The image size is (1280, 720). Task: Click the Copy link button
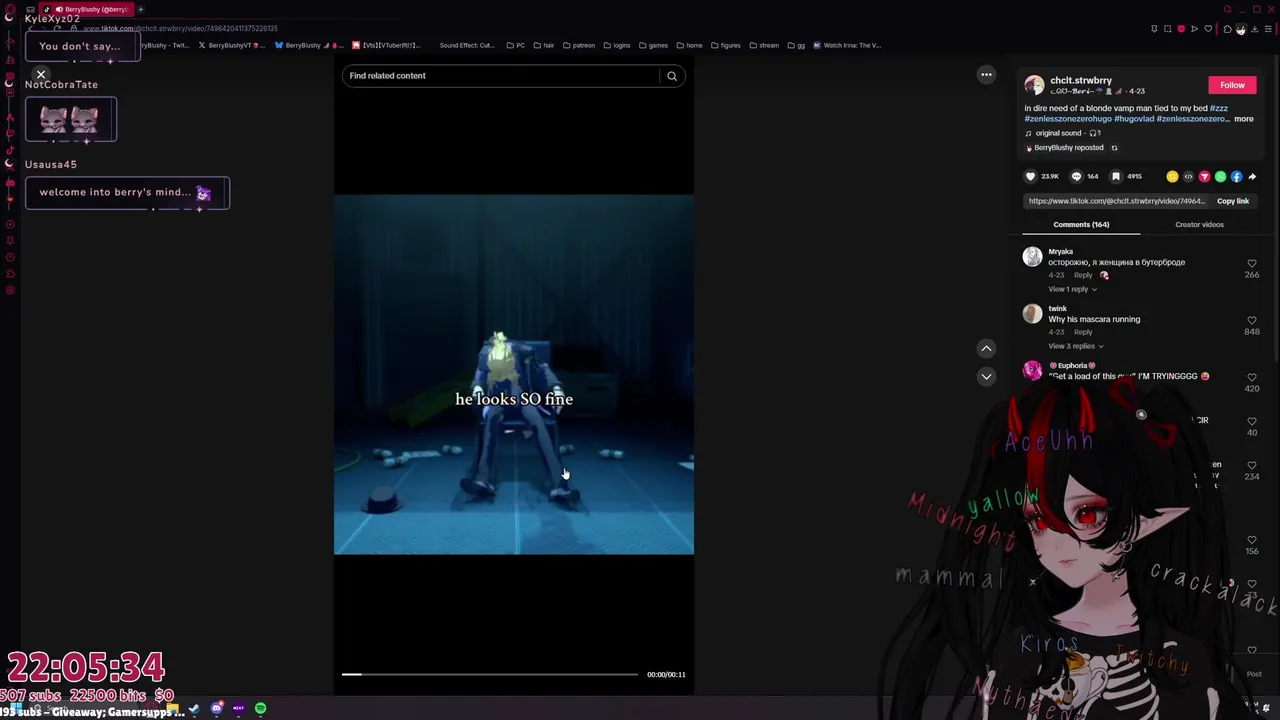pos(1233,201)
